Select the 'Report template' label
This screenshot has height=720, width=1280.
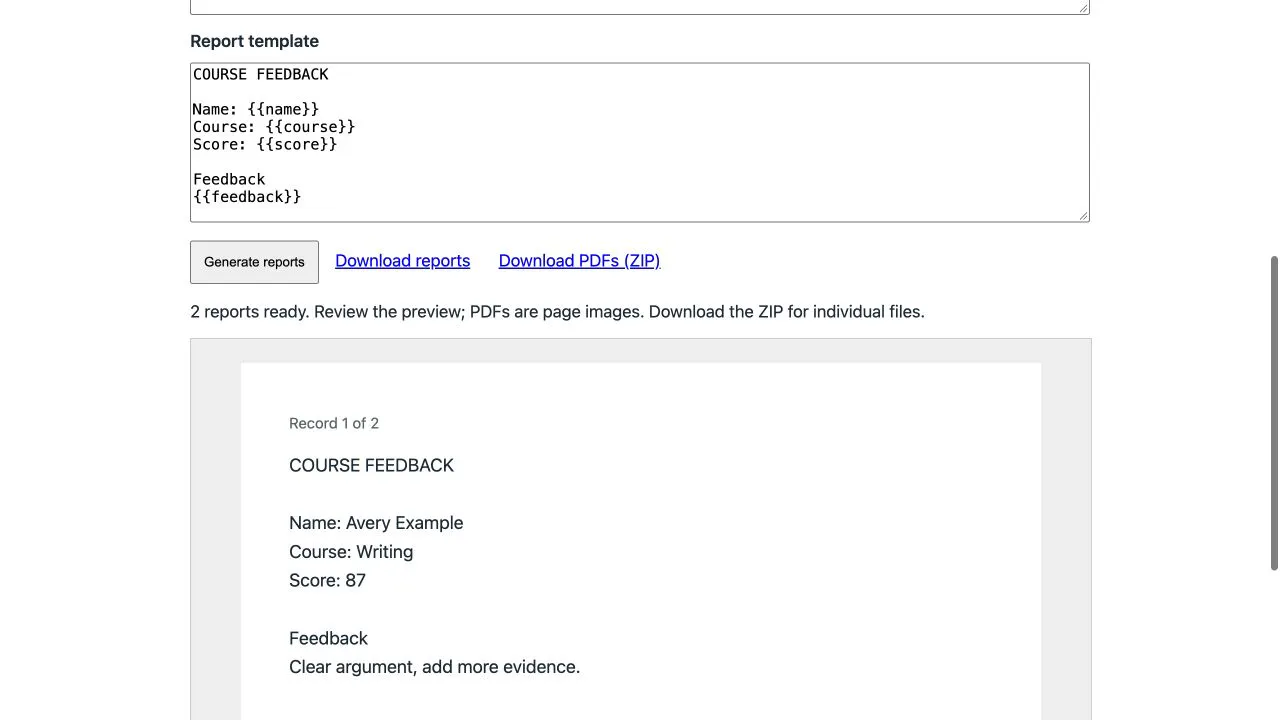click(254, 41)
